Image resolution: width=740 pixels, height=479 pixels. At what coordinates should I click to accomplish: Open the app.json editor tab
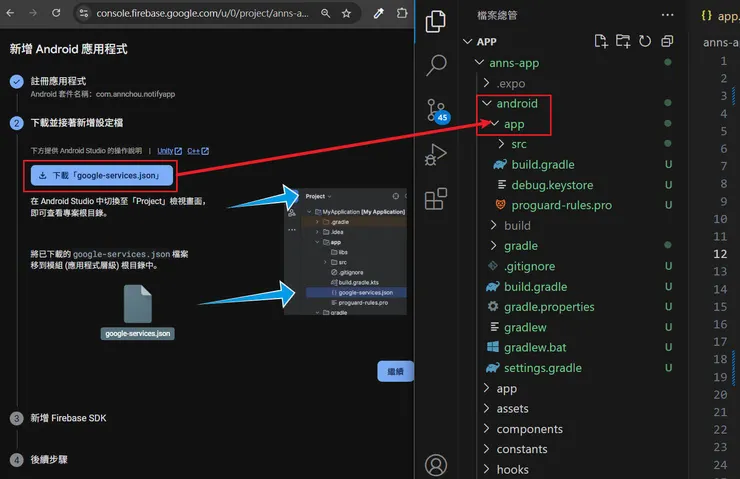coord(718,15)
